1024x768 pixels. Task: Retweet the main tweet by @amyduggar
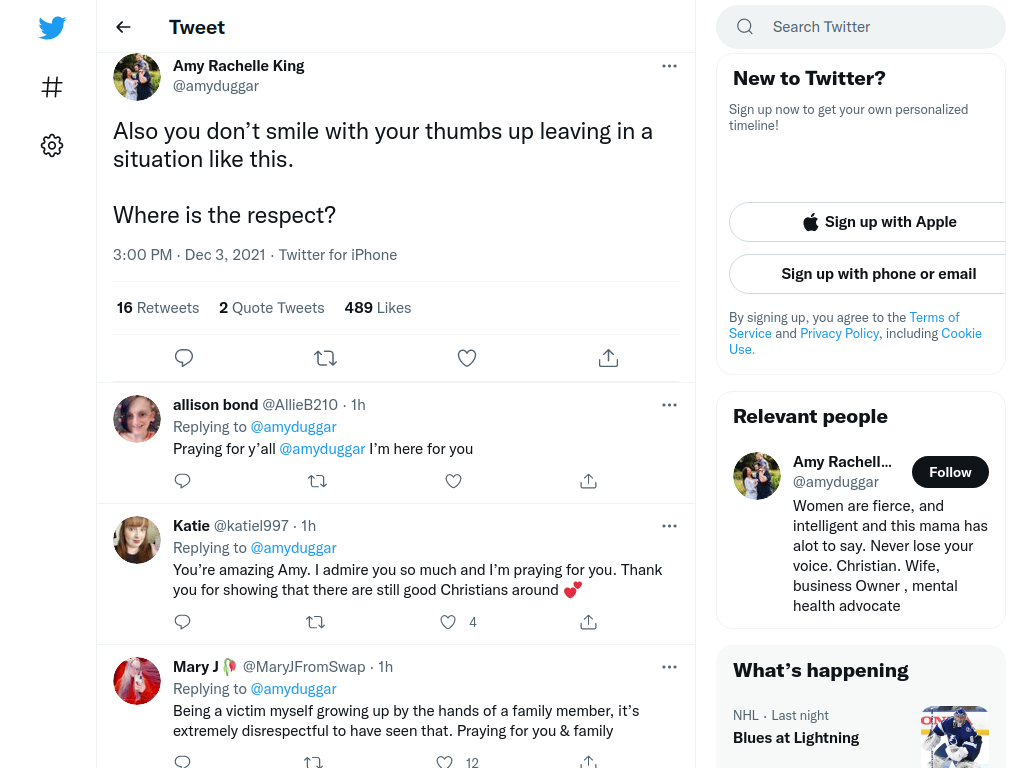click(325, 358)
